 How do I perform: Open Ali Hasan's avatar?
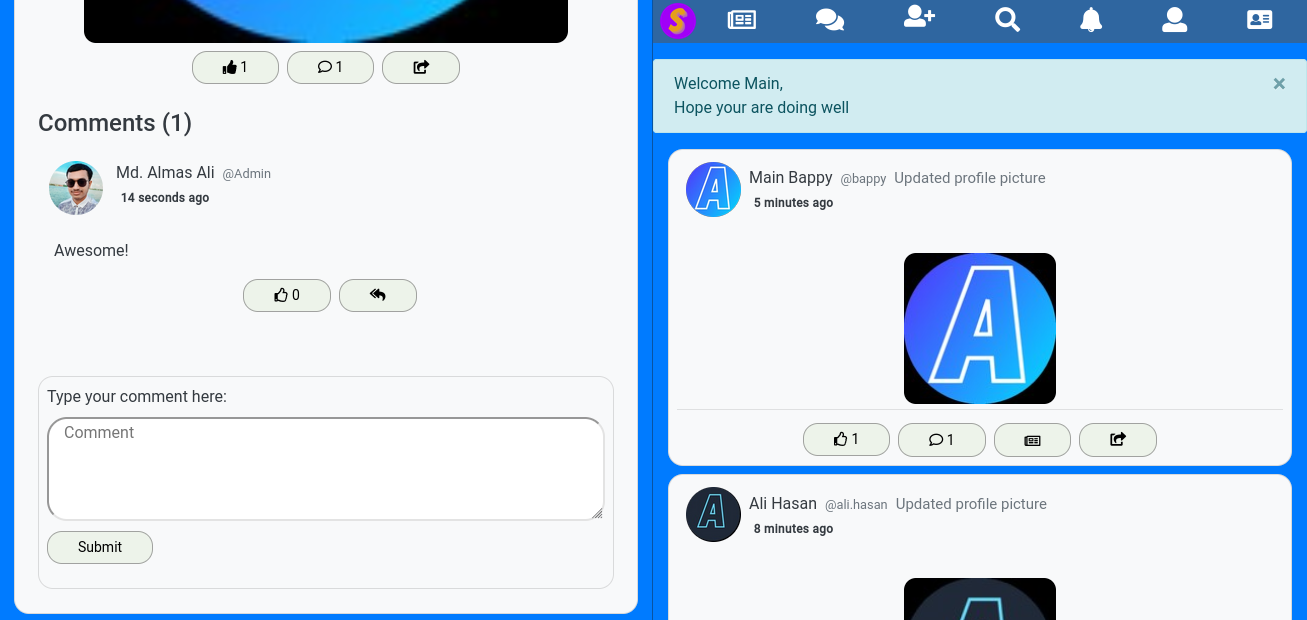[713, 515]
